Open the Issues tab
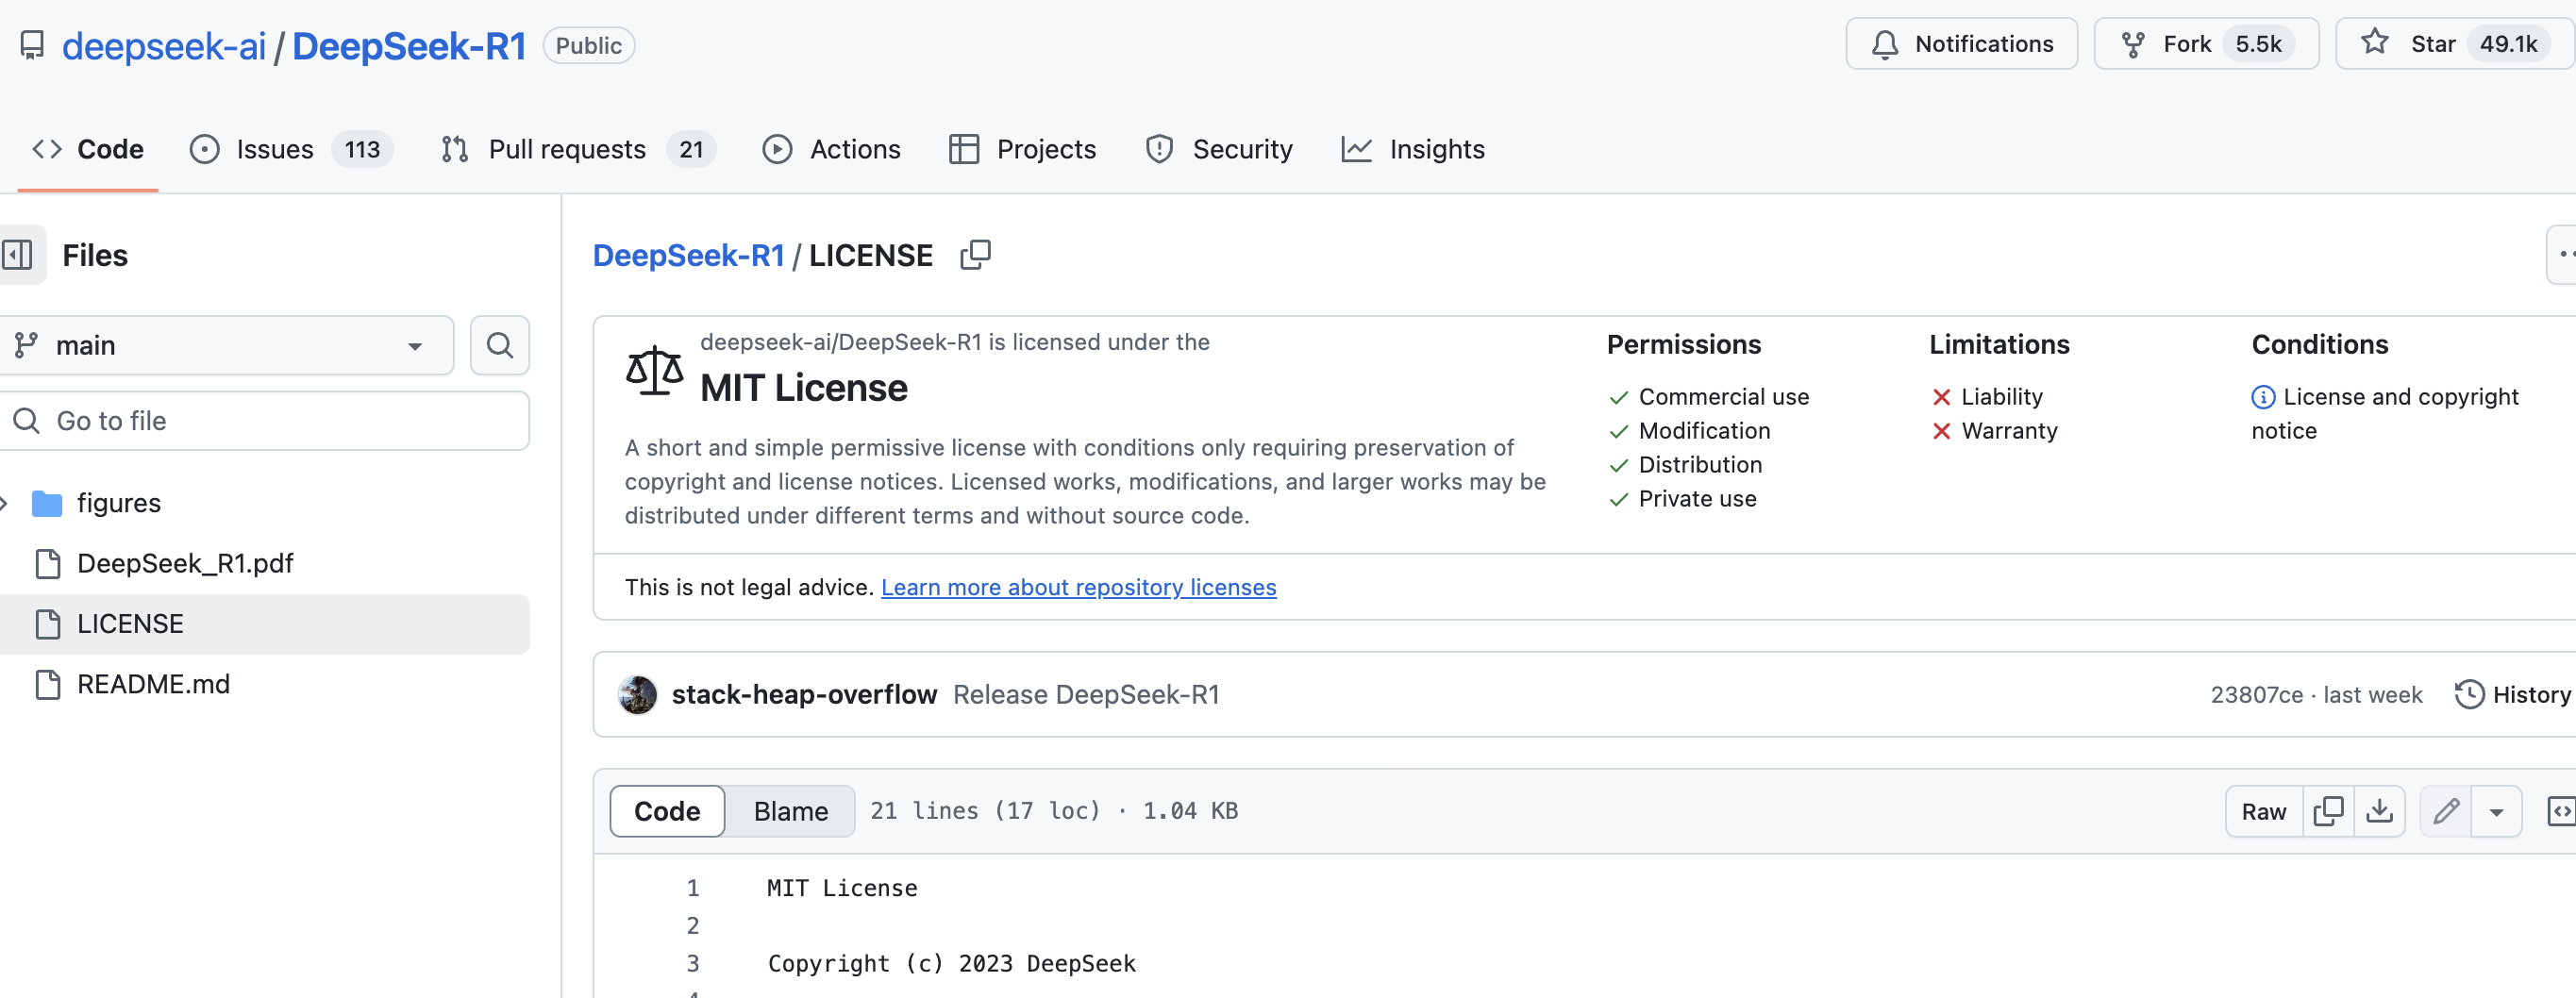Image resolution: width=2576 pixels, height=998 pixels. (291, 149)
